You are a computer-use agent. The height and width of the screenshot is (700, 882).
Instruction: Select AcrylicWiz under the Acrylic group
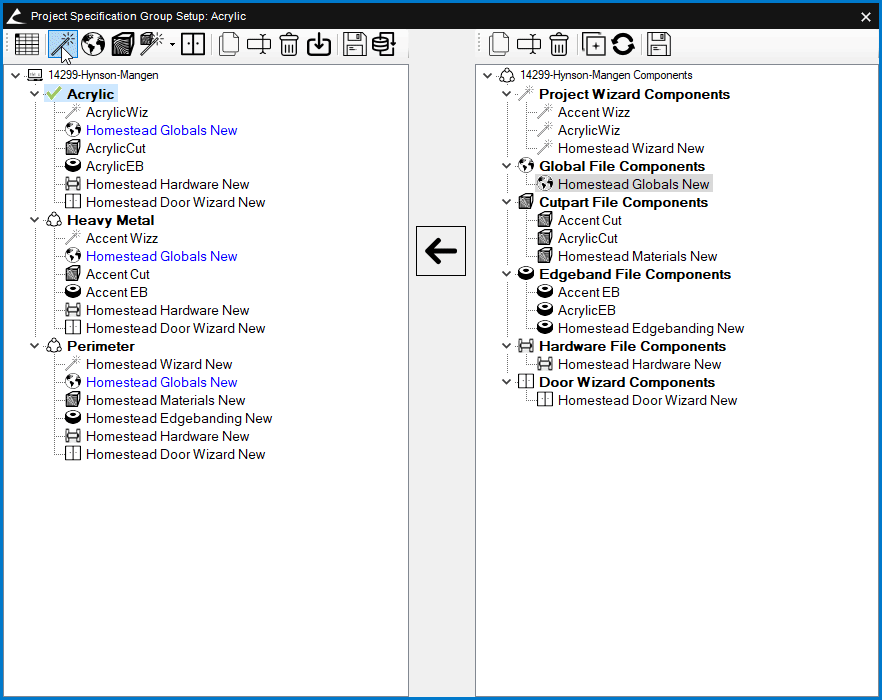[116, 112]
